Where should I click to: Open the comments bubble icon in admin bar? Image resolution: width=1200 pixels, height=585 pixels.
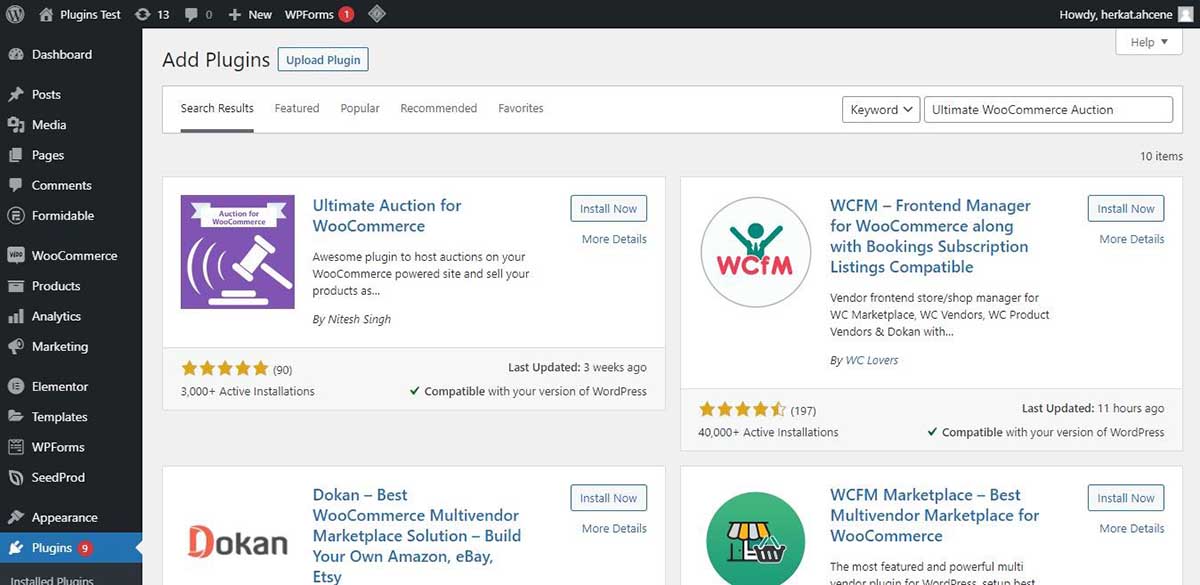point(192,15)
